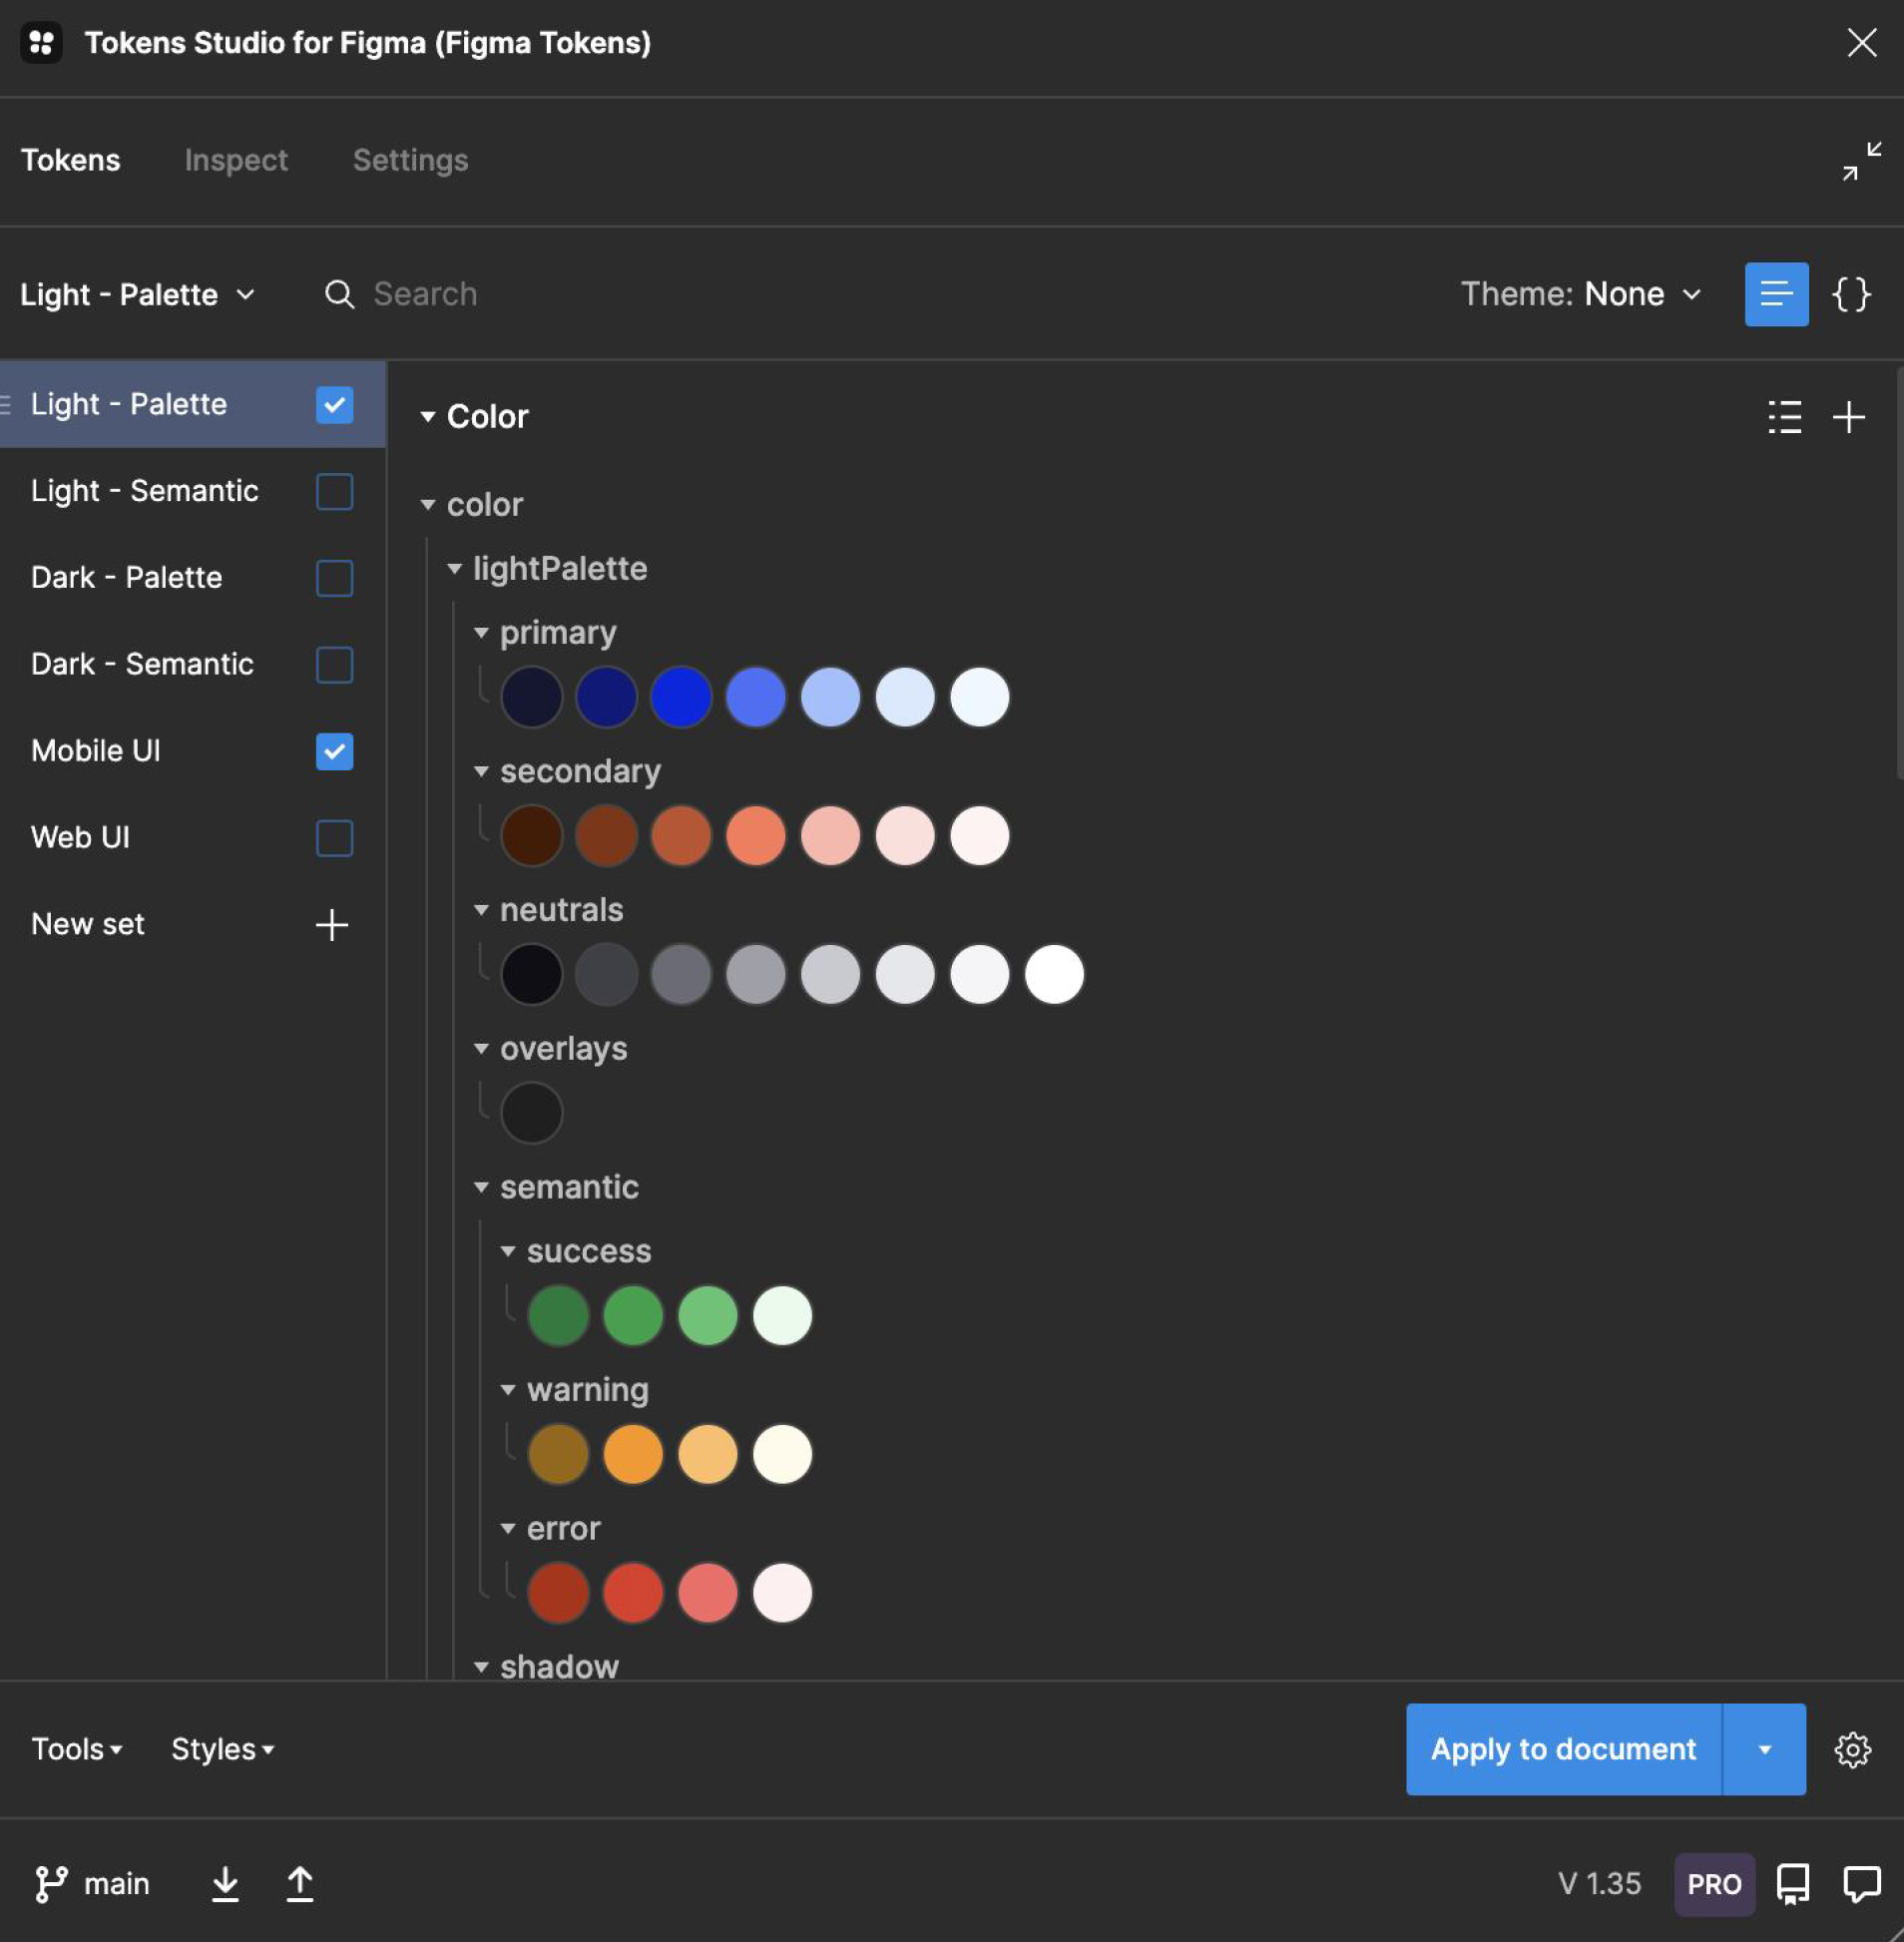Select the darkest green success swatch
This screenshot has width=1904, height=1942.
pos(558,1316)
